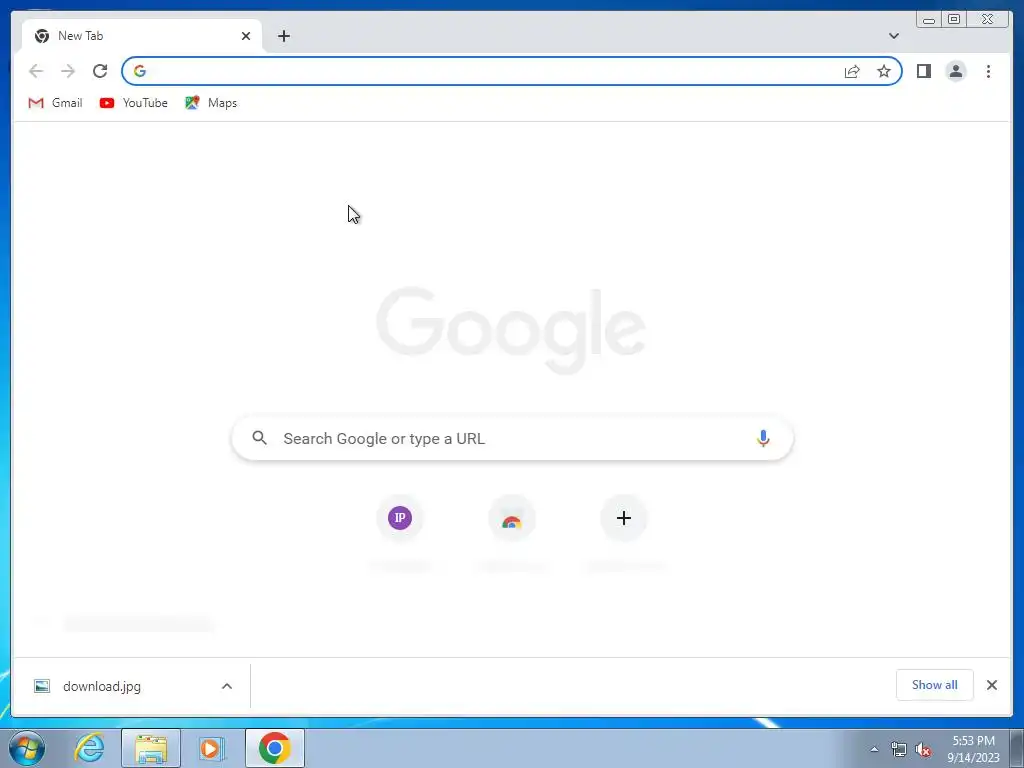The image size is (1024, 768).
Task: Open File Explorer from taskbar
Action: [x=151, y=748]
